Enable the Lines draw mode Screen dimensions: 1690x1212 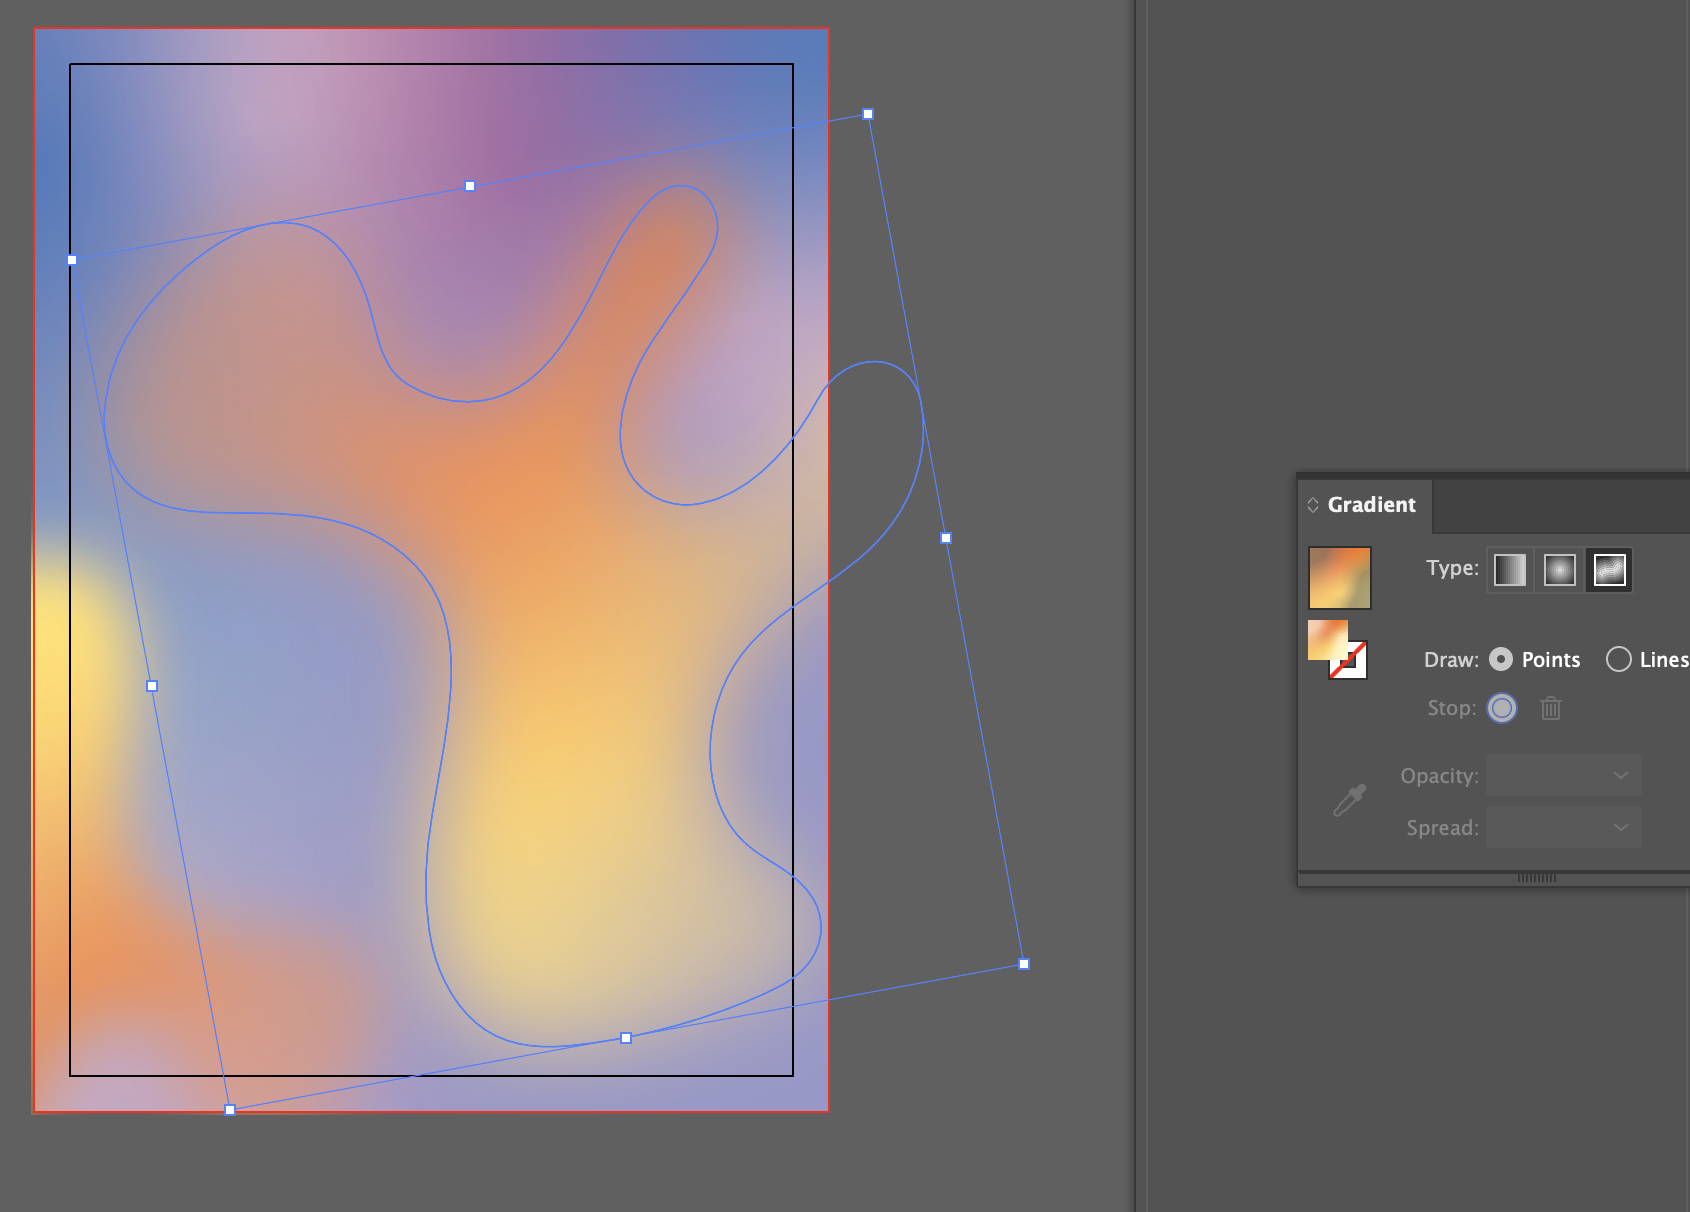click(x=1618, y=659)
